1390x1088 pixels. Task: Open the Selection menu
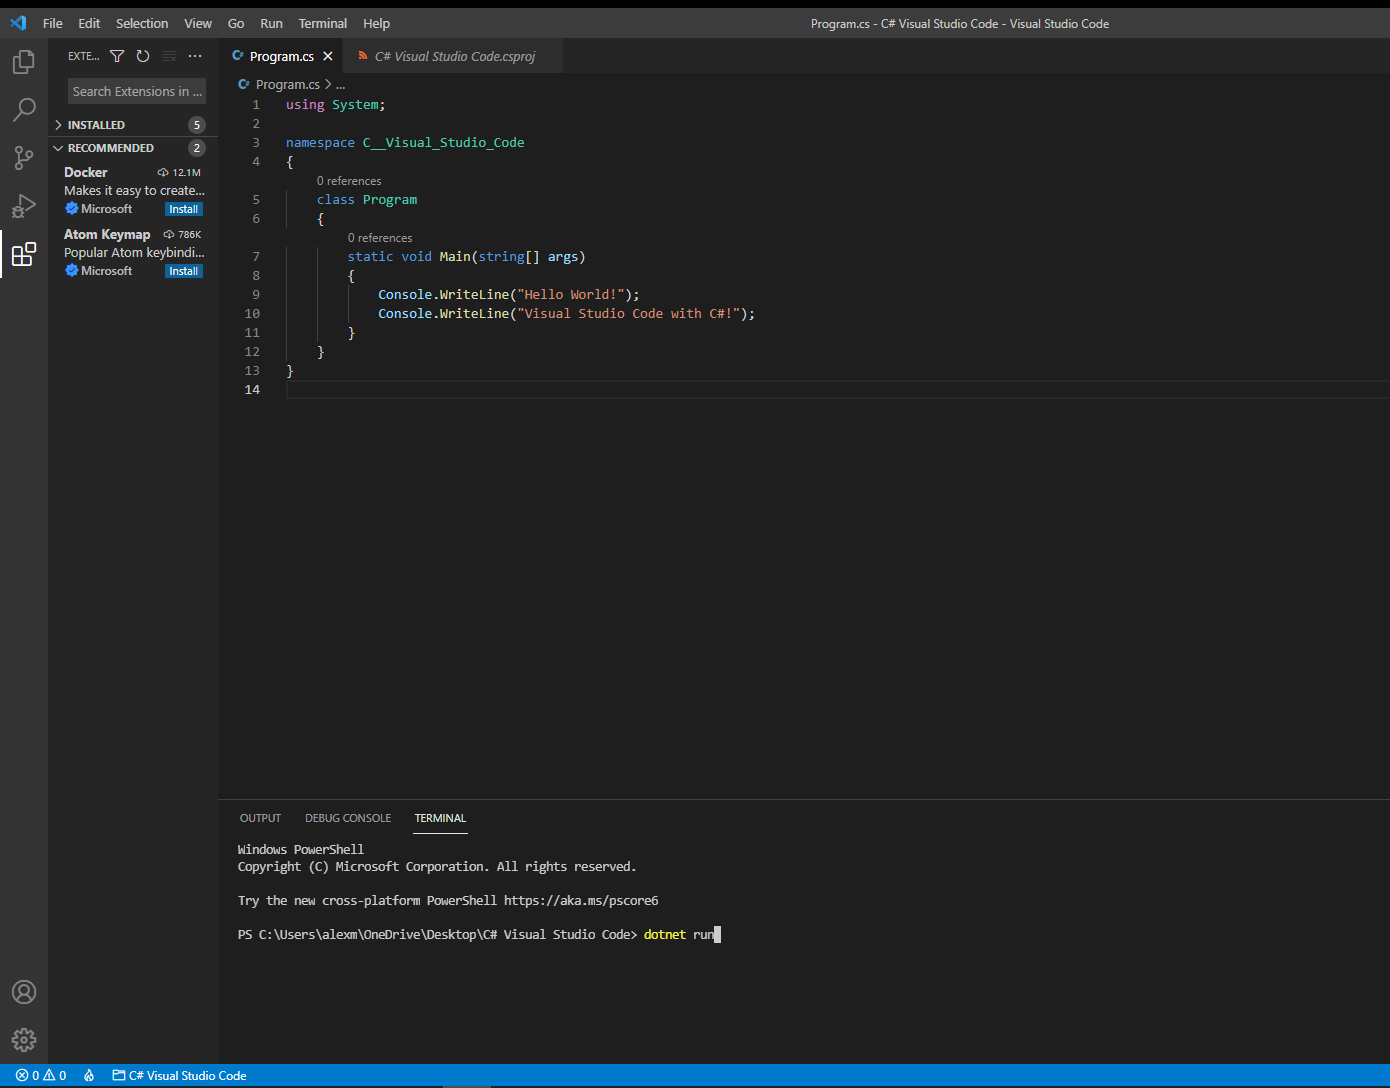(x=142, y=23)
